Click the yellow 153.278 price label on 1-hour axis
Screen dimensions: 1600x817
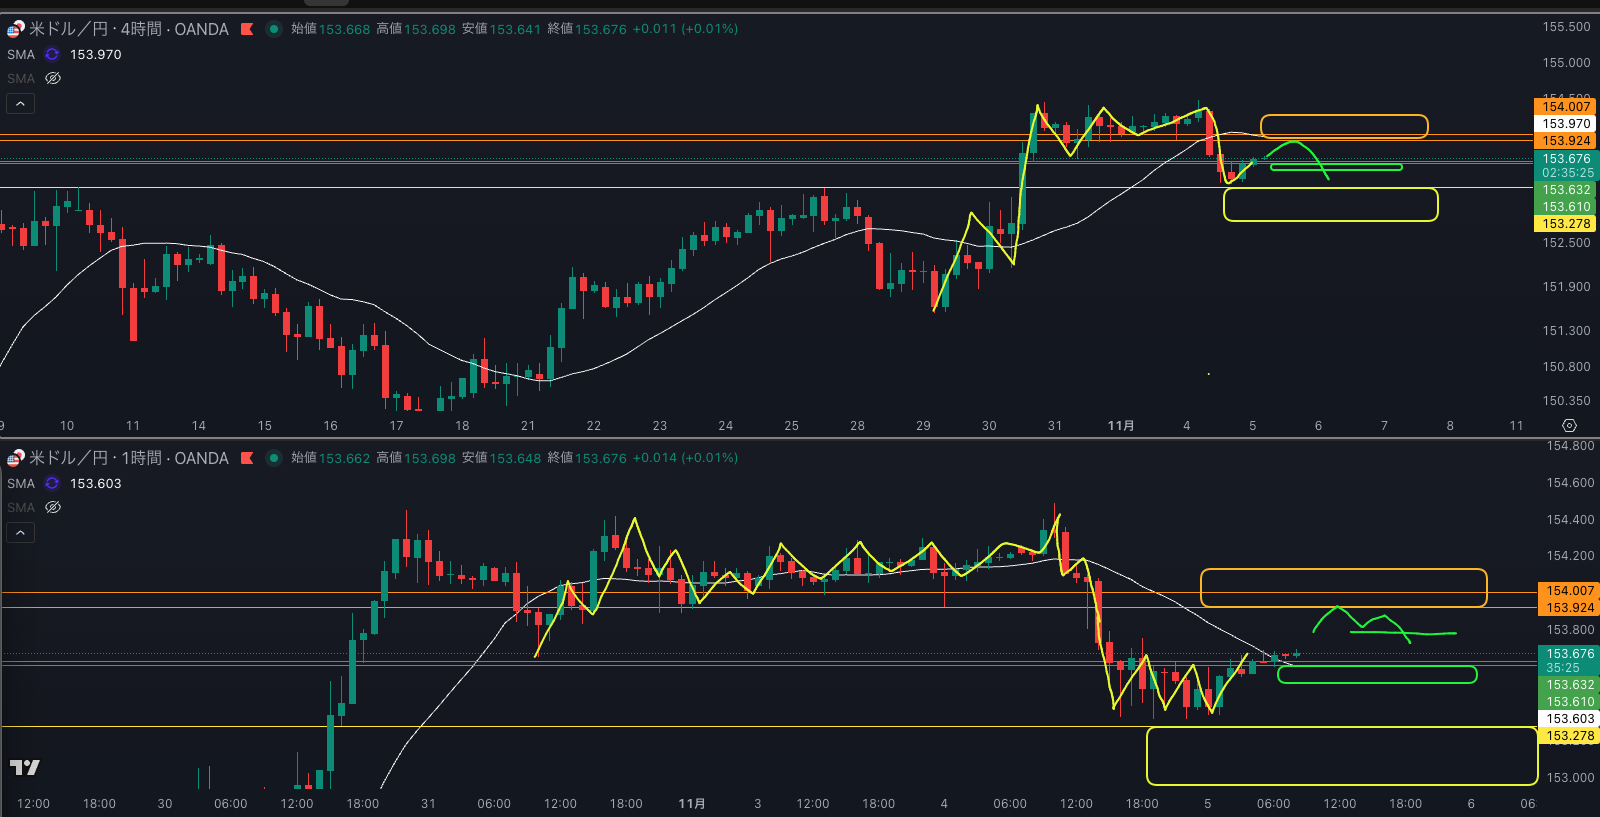click(1569, 736)
